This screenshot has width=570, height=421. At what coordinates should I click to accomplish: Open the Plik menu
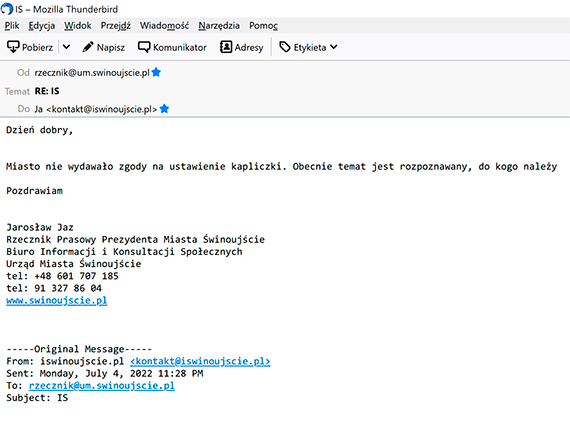(x=12, y=25)
